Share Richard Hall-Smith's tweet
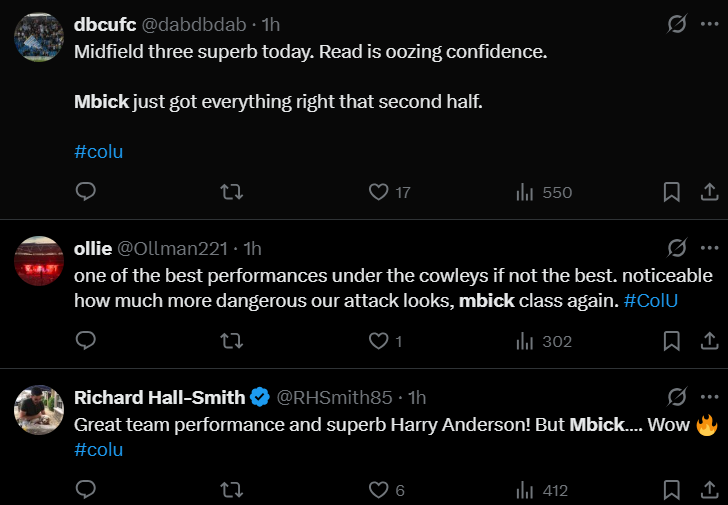Image resolution: width=728 pixels, height=505 pixels. coord(708,490)
